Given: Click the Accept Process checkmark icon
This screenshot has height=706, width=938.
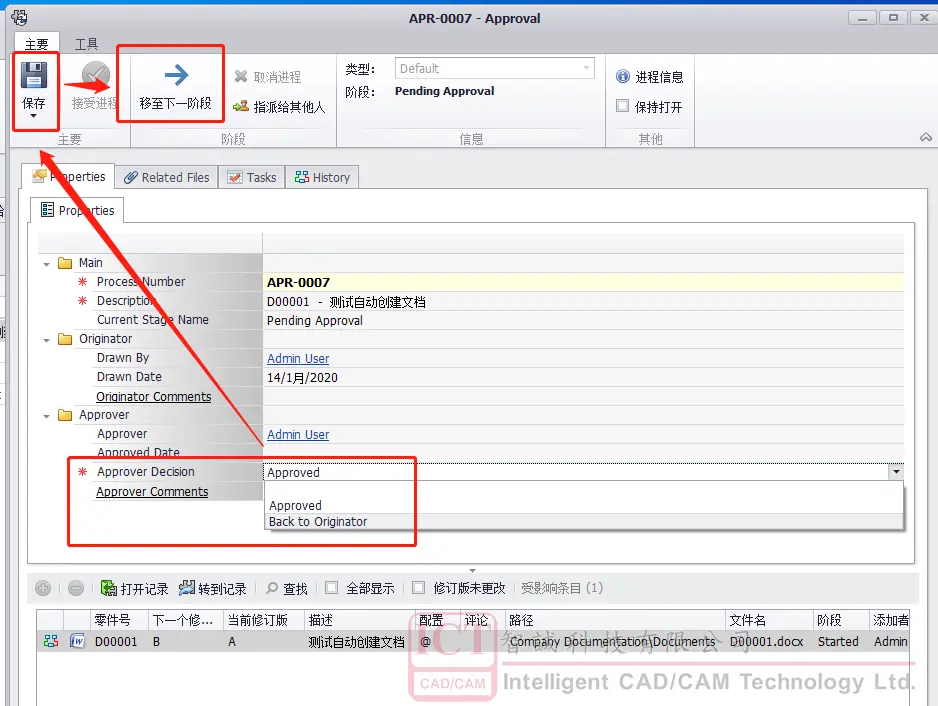Looking at the screenshot, I should (96, 75).
